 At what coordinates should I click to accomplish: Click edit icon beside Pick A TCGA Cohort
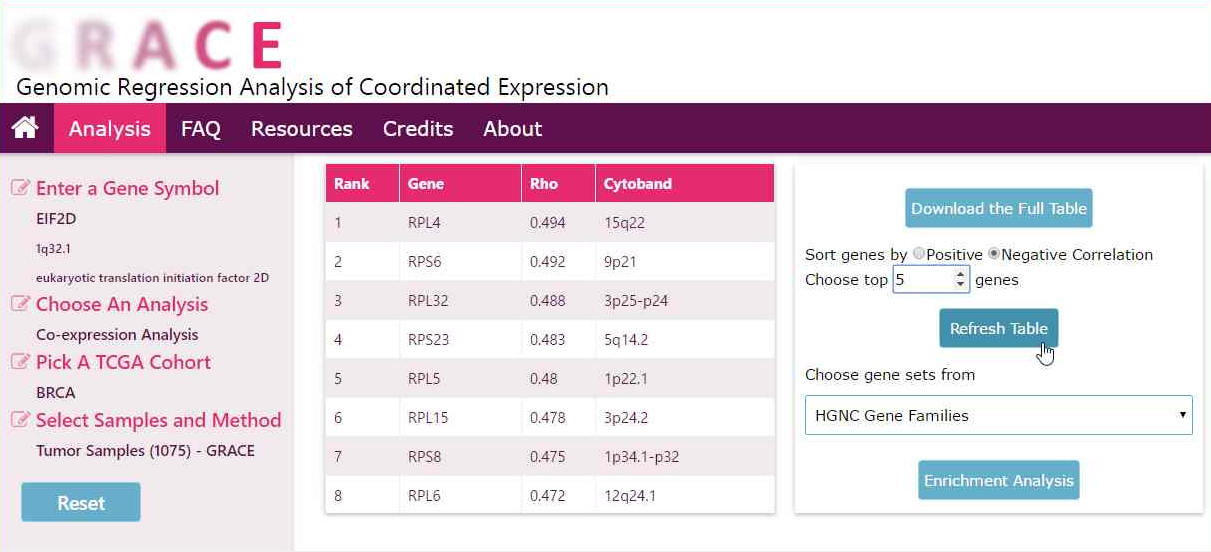20,362
